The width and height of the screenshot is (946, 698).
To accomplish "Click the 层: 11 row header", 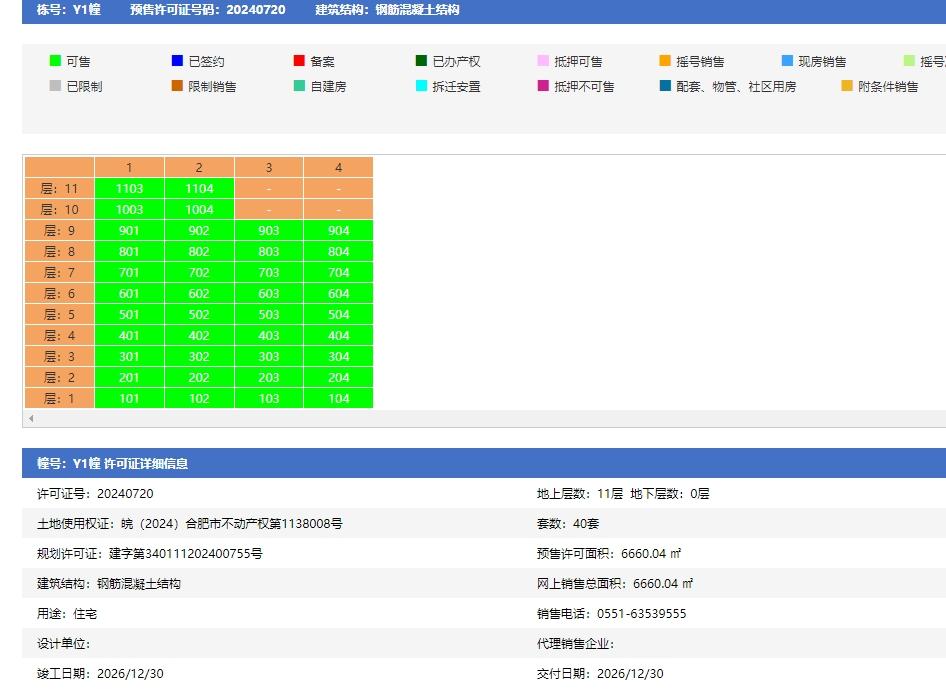I will pos(59,189).
